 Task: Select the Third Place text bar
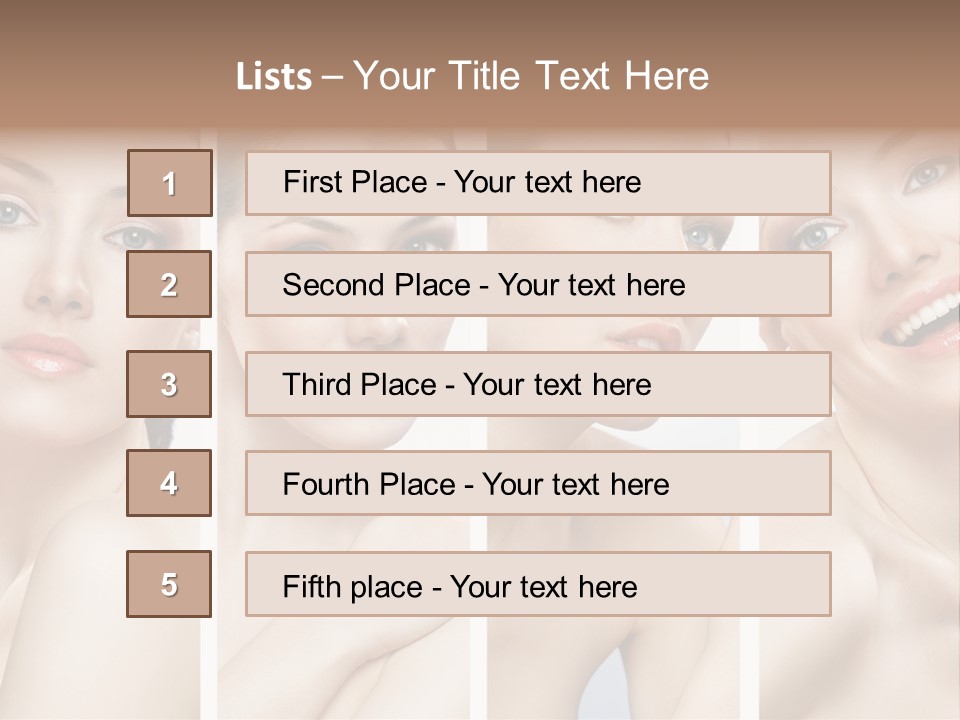click(x=538, y=384)
